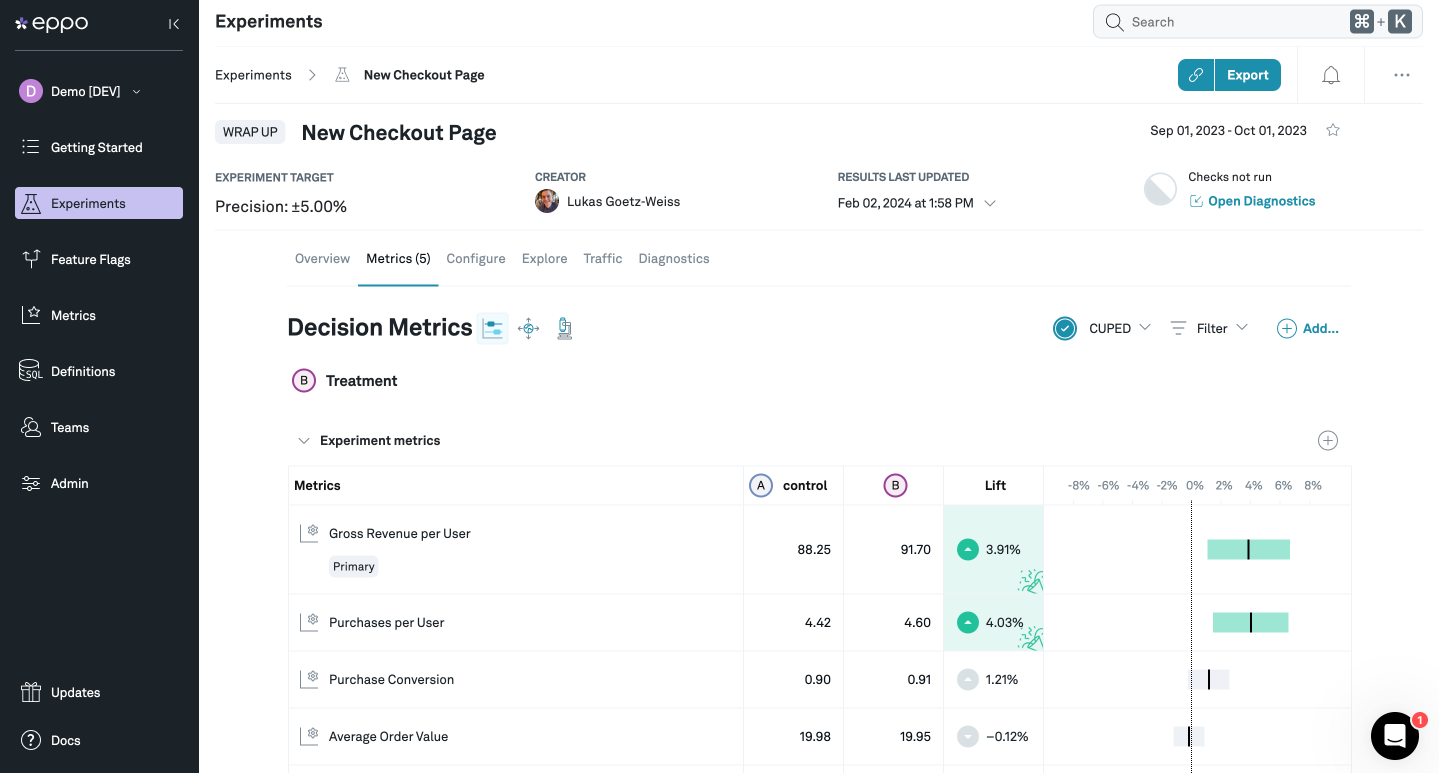1440x773 pixels.
Task: Star the New Checkout Page experiment
Action: (1332, 131)
